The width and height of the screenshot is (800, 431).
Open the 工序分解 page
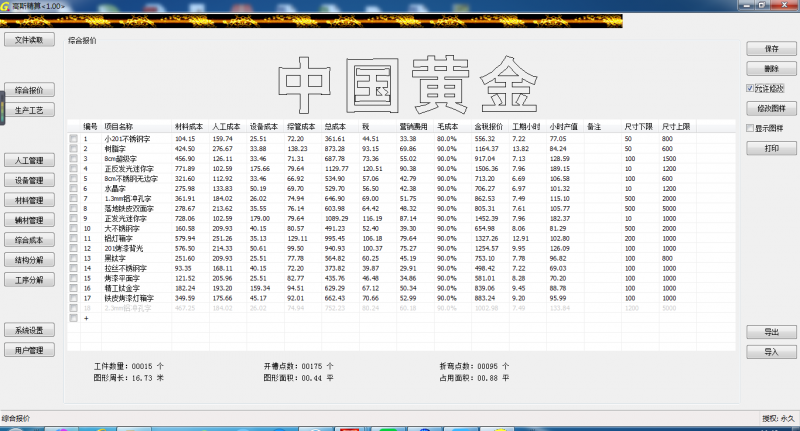pos(29,280)
